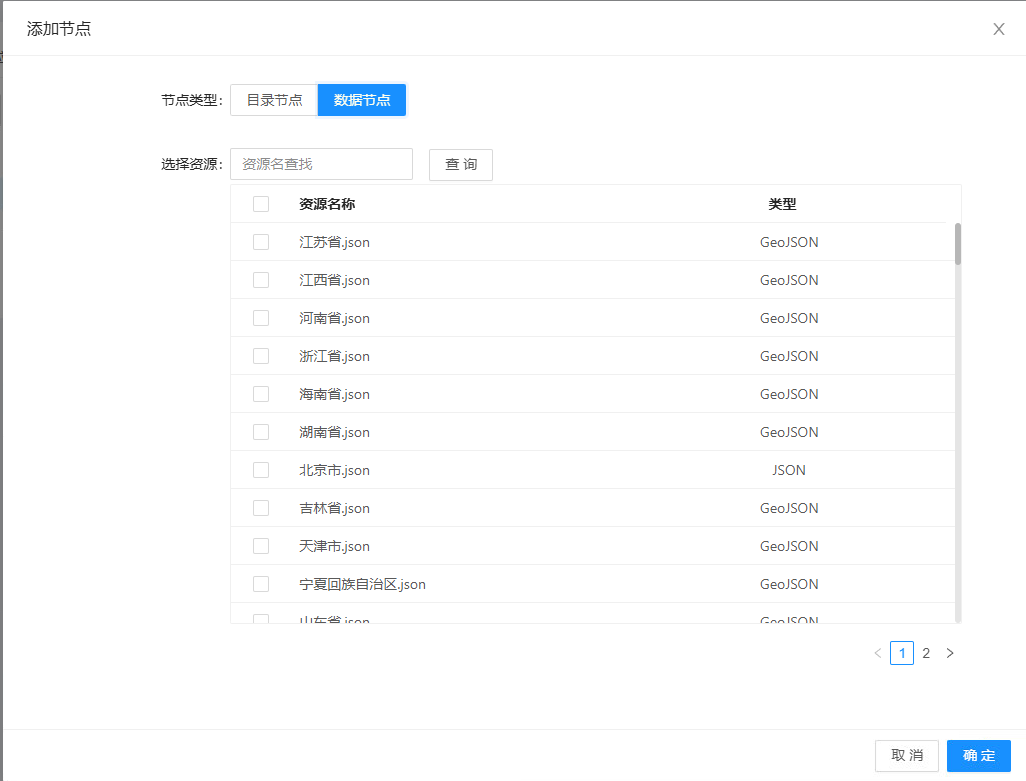Image resolution: width=1026 pixels, height=781 pixels.
Task: Open the 湖南省.json resource link
Action: coord(335,431)
